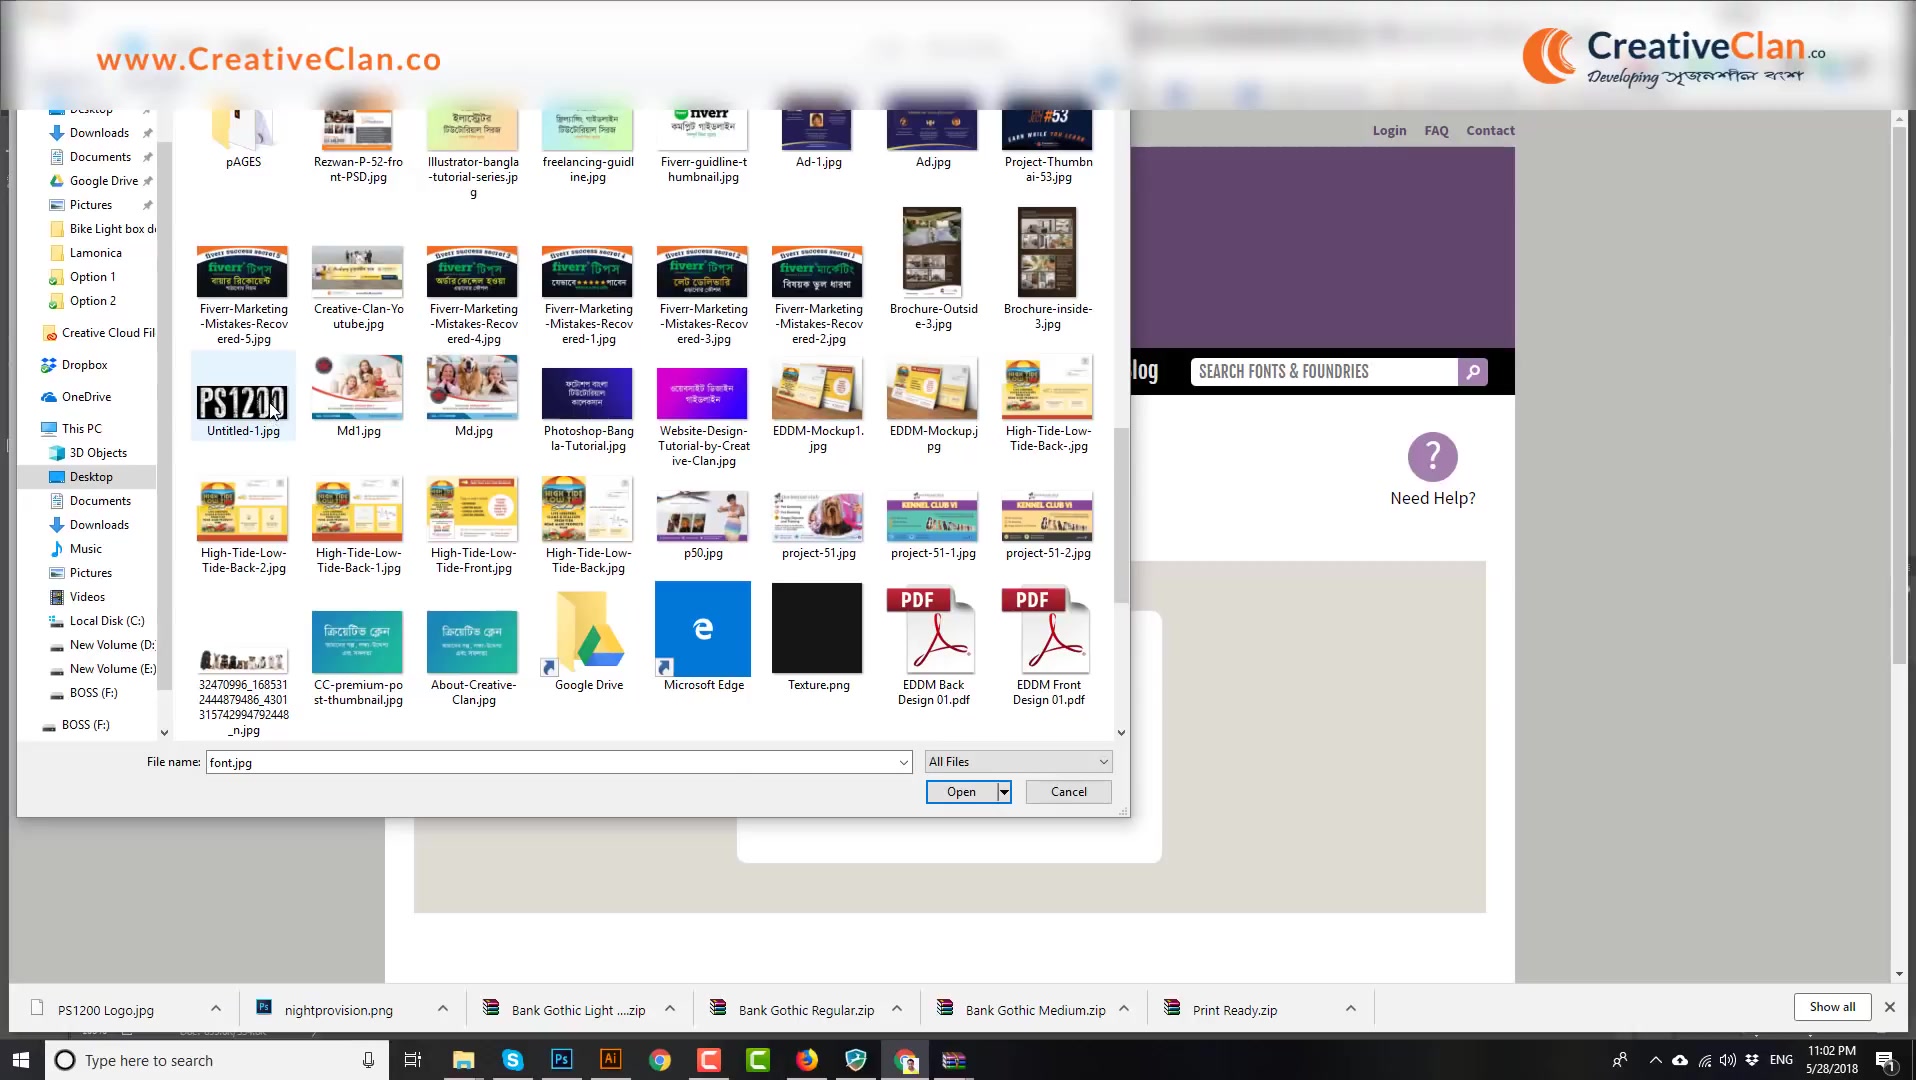Open the All Files type dropdown

tap(1018, 762)
